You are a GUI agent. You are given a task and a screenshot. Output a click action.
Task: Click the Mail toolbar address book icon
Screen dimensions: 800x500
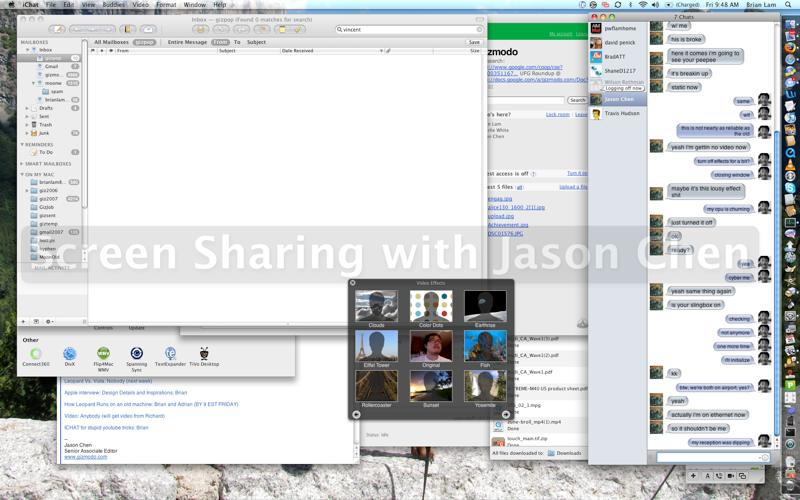(x=128, y=30)
